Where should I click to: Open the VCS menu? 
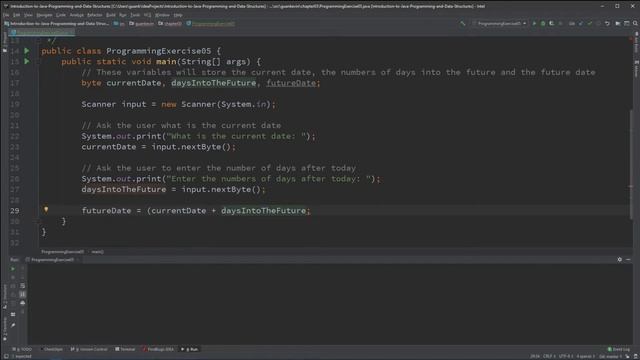pos(147,15)
